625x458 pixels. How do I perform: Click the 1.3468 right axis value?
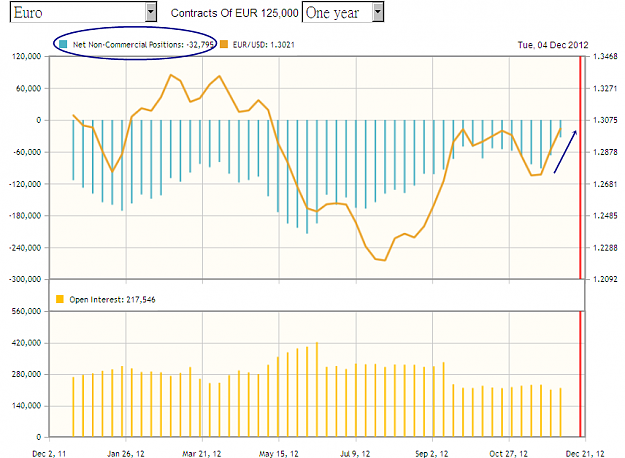pyautogui.click(x=605, y=56)
